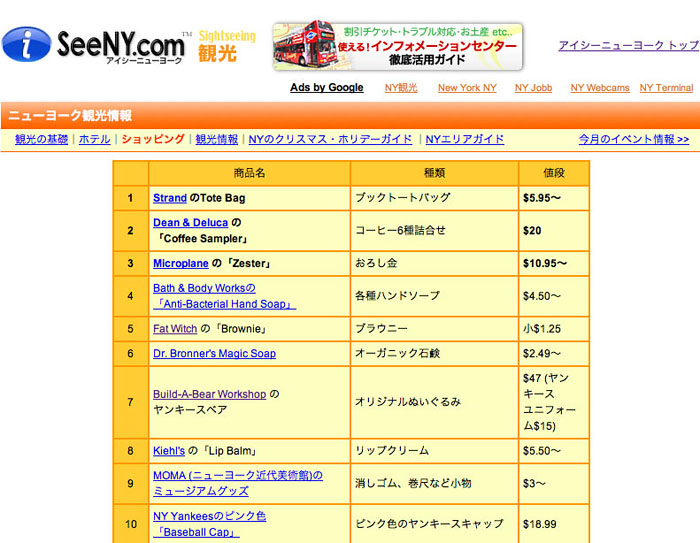Click the New York NY ad link
The image size is (700, 543).
467,88
